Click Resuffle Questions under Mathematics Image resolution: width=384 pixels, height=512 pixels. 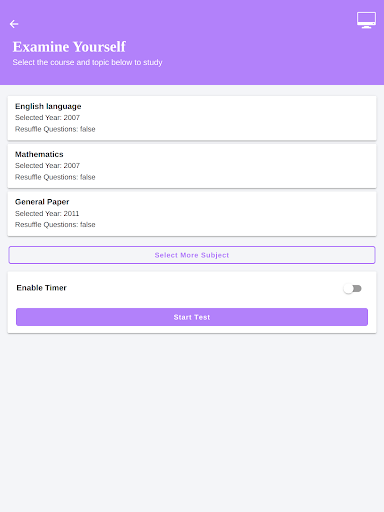[55, 177]
